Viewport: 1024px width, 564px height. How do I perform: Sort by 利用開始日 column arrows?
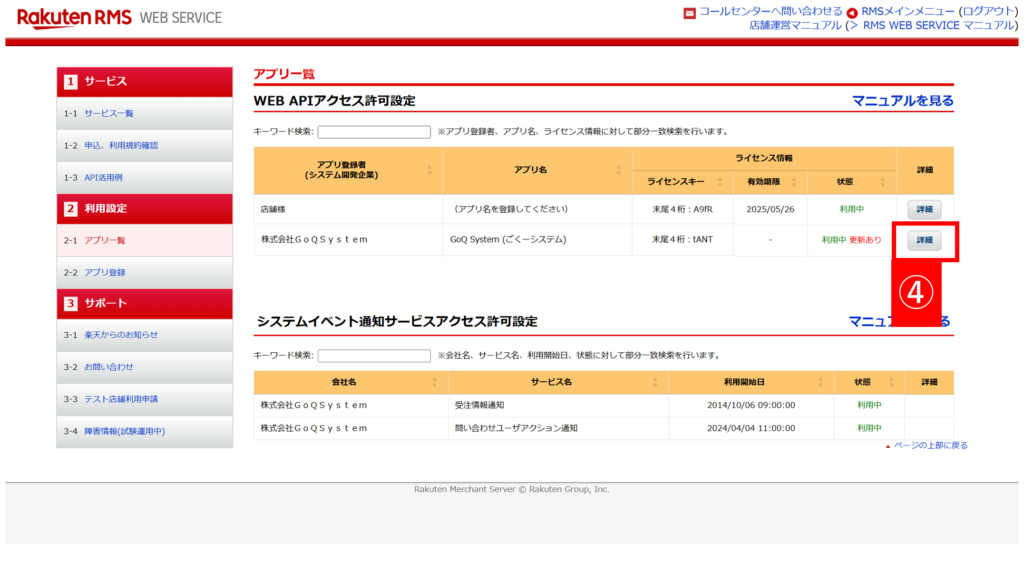point(820,383)
